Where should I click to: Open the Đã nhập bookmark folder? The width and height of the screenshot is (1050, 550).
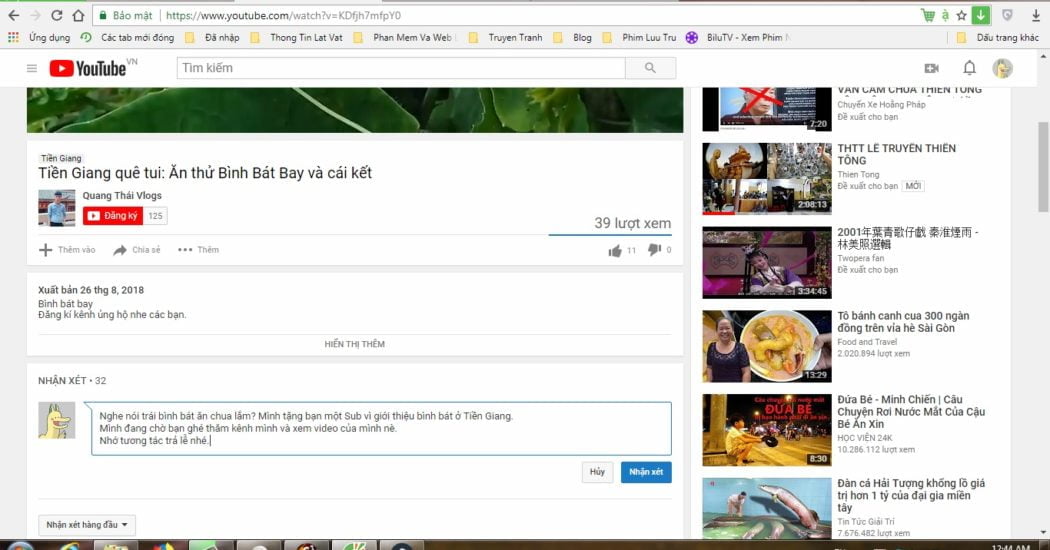tap(212, 38)
